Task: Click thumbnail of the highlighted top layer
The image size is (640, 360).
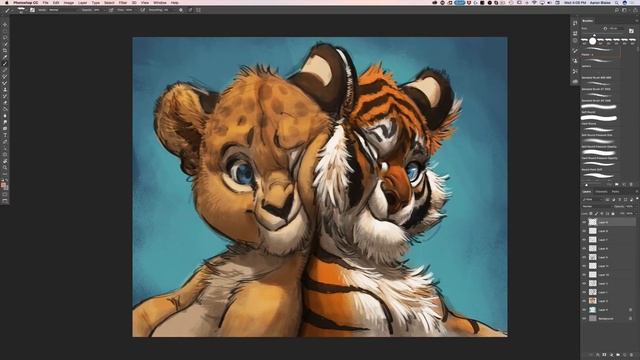Action: coord(593,222)
